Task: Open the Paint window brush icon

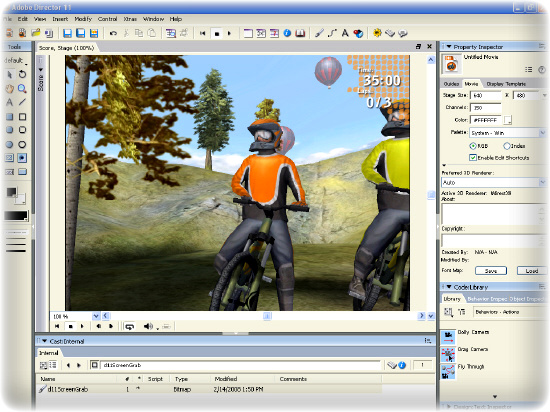Action: pos(319,33)
